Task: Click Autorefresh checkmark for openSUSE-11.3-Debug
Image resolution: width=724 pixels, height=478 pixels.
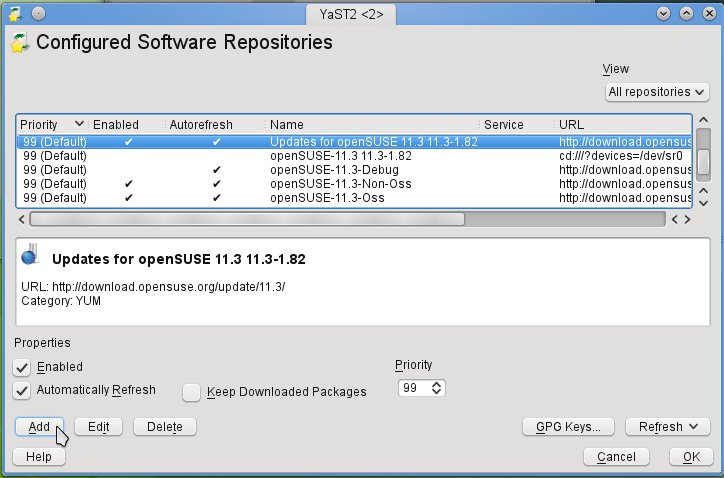Action: point(217,170)
